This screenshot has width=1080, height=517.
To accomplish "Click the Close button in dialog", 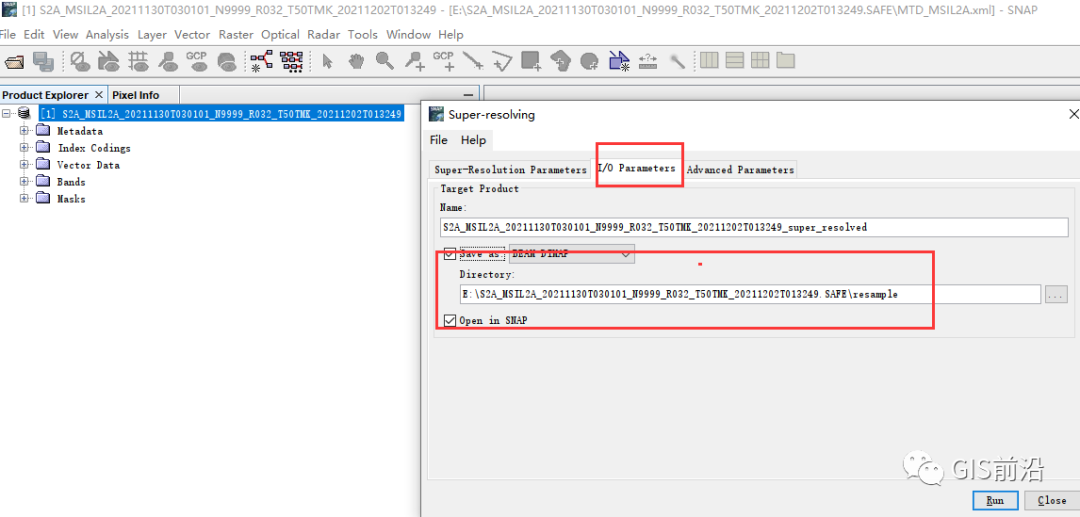I will pos(1052,500).
